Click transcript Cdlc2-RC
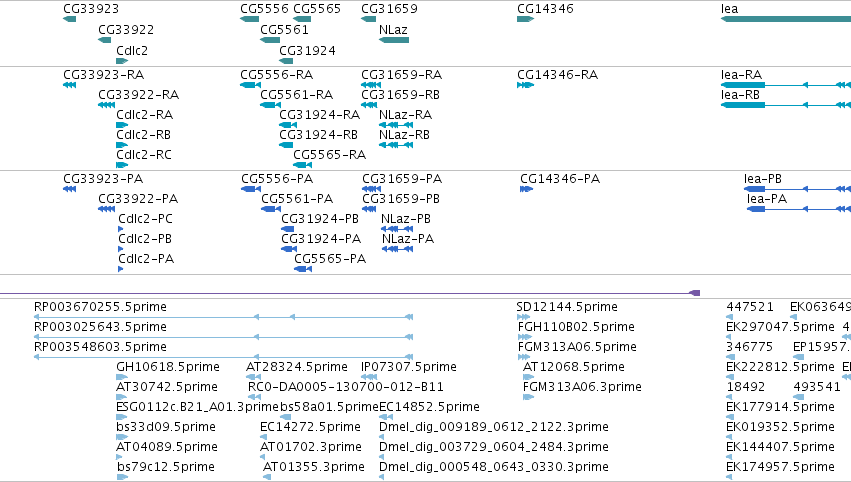 (144, 155)
